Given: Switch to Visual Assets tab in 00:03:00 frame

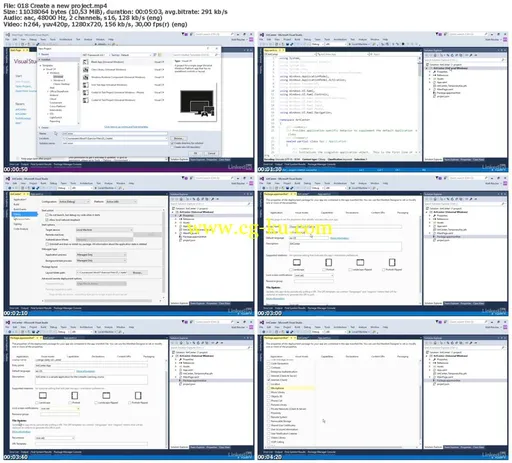Looking at the screenshot, I should coord(301,213).
